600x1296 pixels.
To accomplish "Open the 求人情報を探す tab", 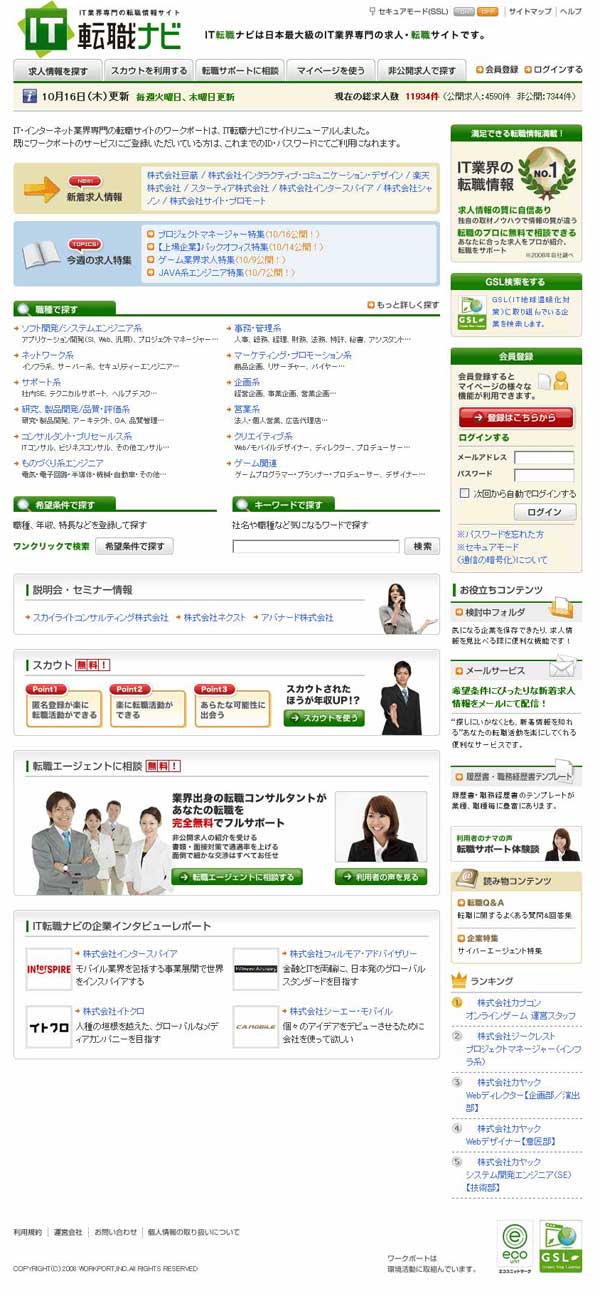I will (x=58, y=71).
